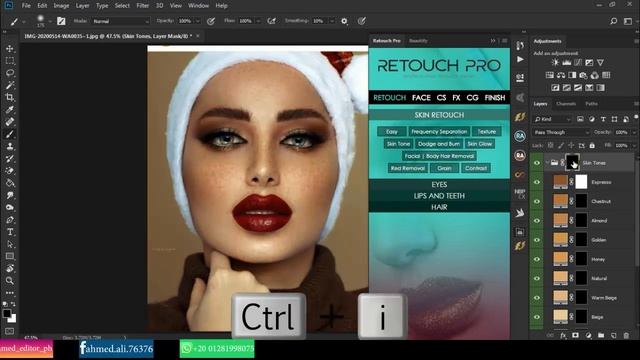The width and height of the screenshot is (640, 360).
Task: Add a Brightness/Contrast adjustment
Action: [555, 62]
